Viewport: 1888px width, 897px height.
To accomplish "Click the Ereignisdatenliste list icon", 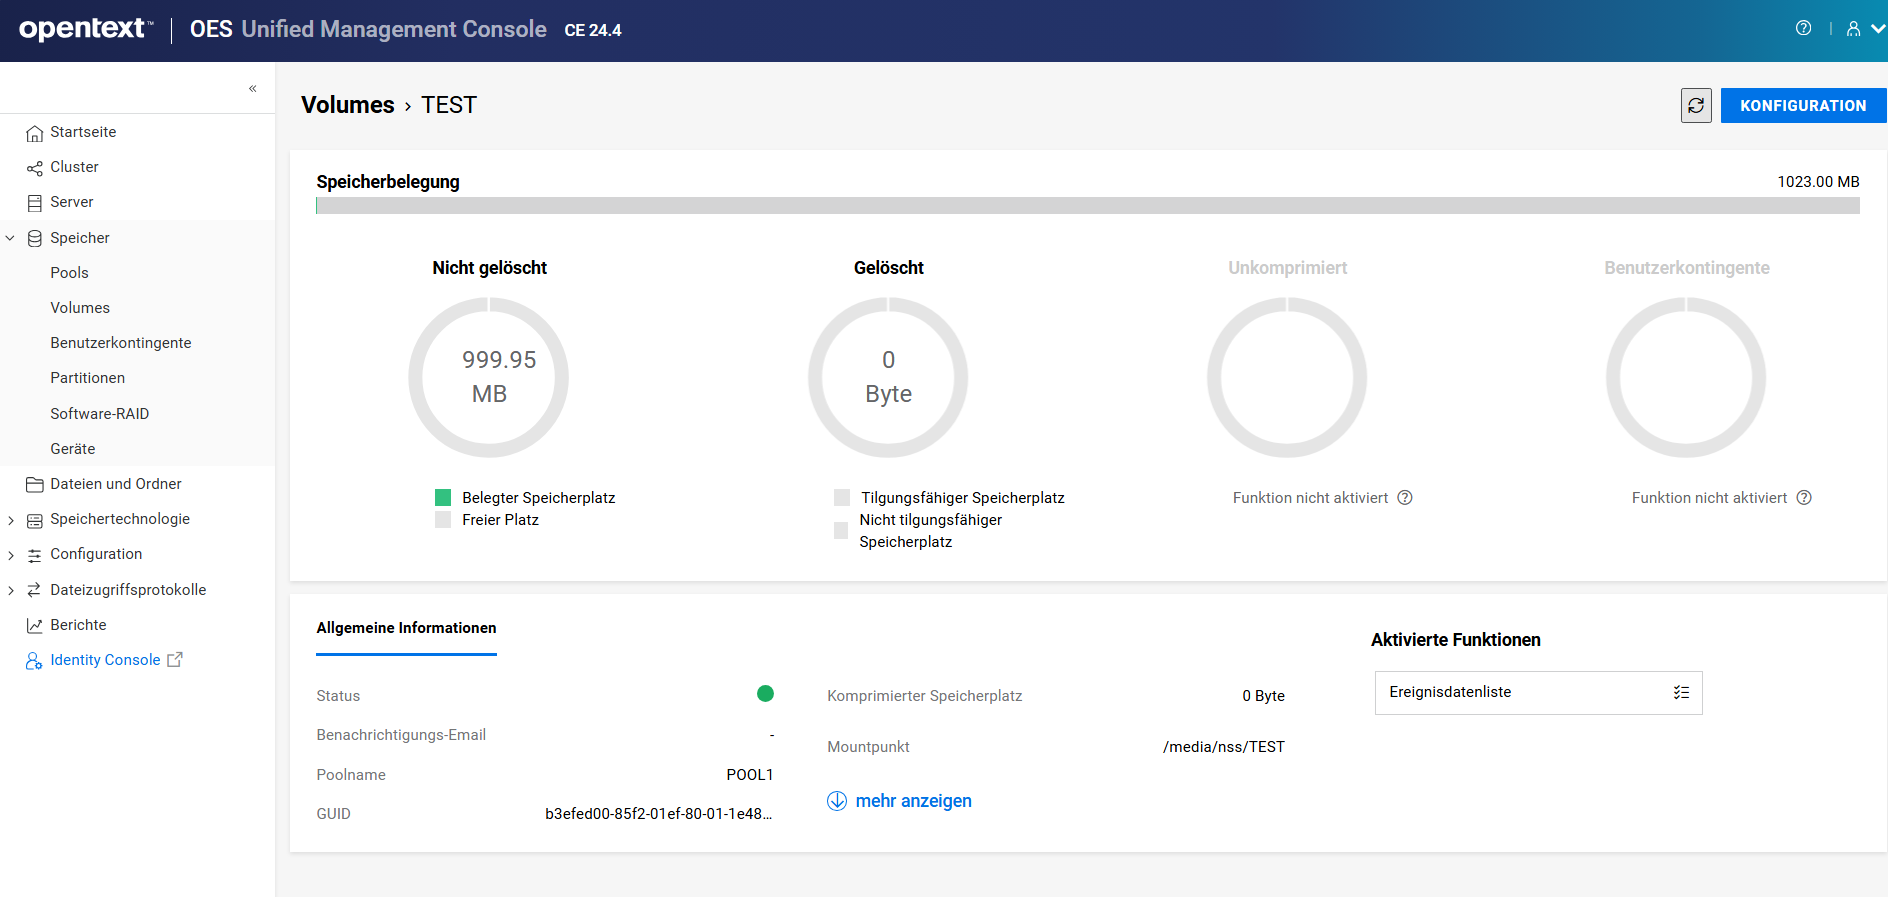I will tap(1681, 692).
